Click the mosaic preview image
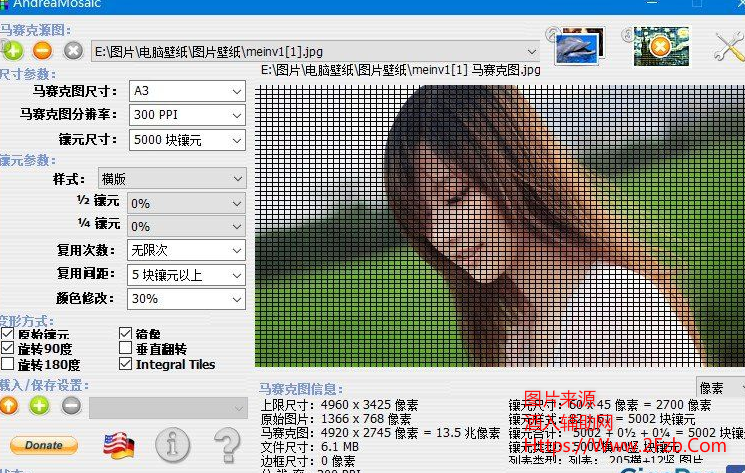Viewport: 745px width, 473px height. 500,225
